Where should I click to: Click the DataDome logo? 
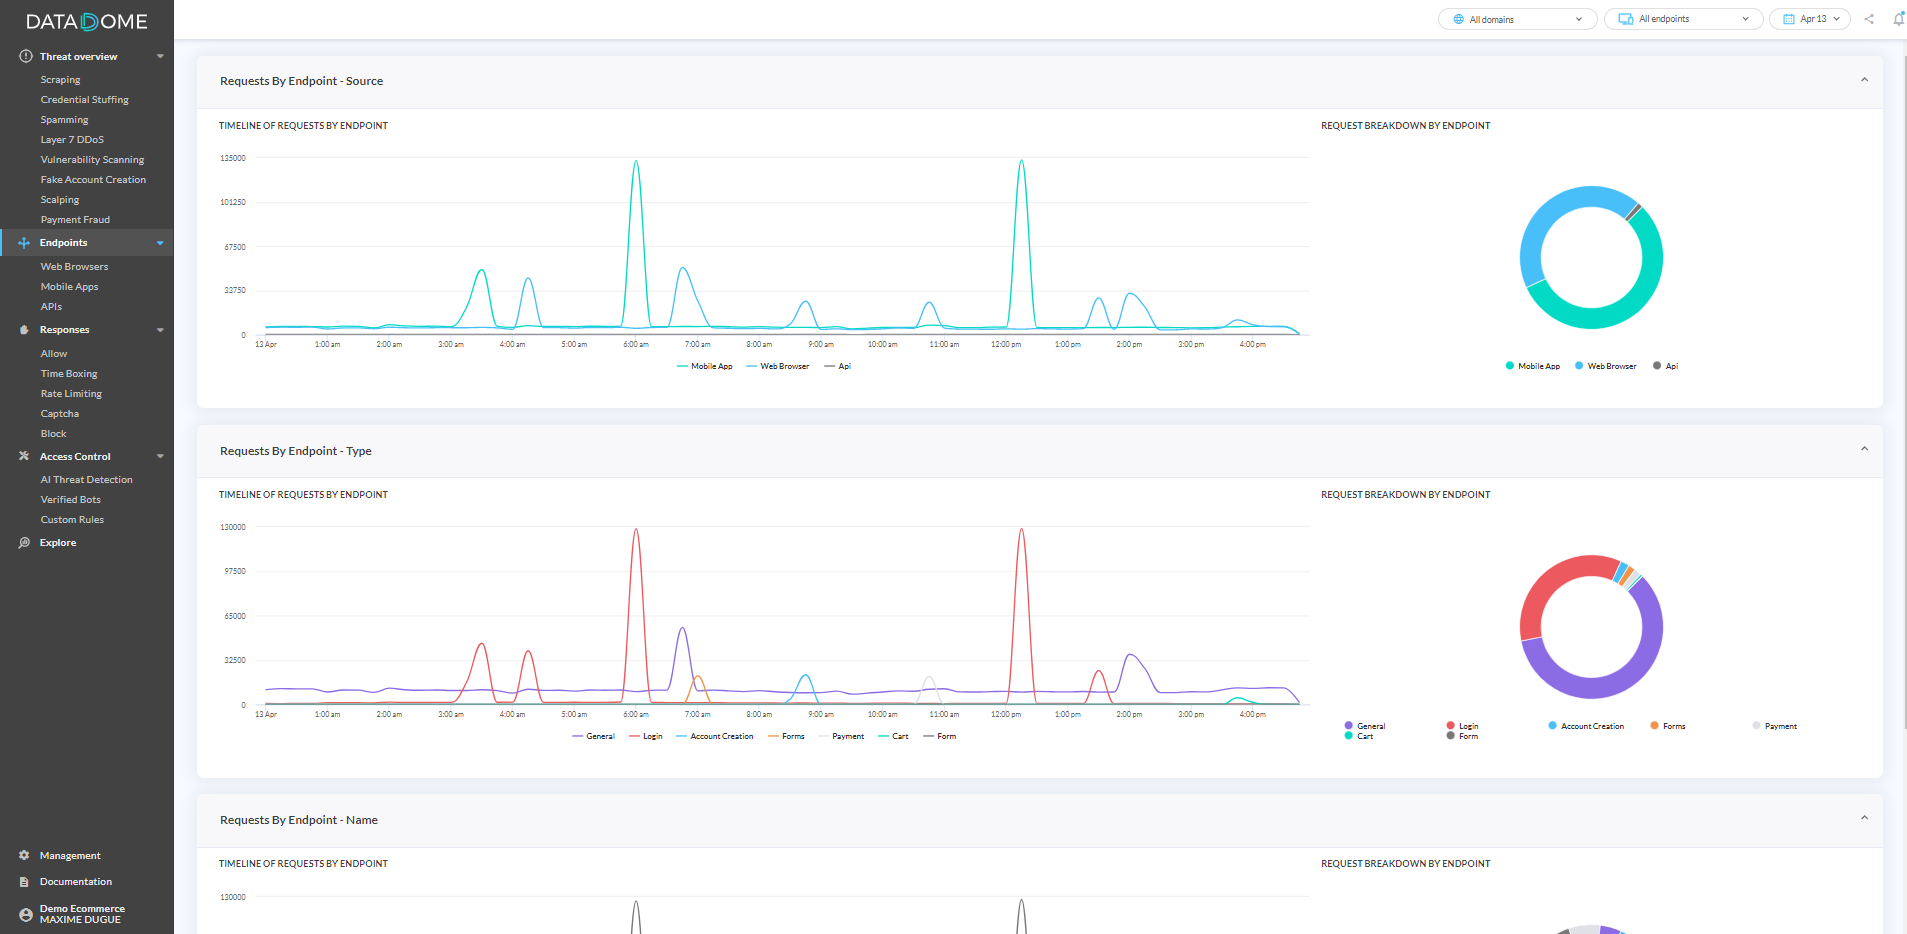(86, 21)
